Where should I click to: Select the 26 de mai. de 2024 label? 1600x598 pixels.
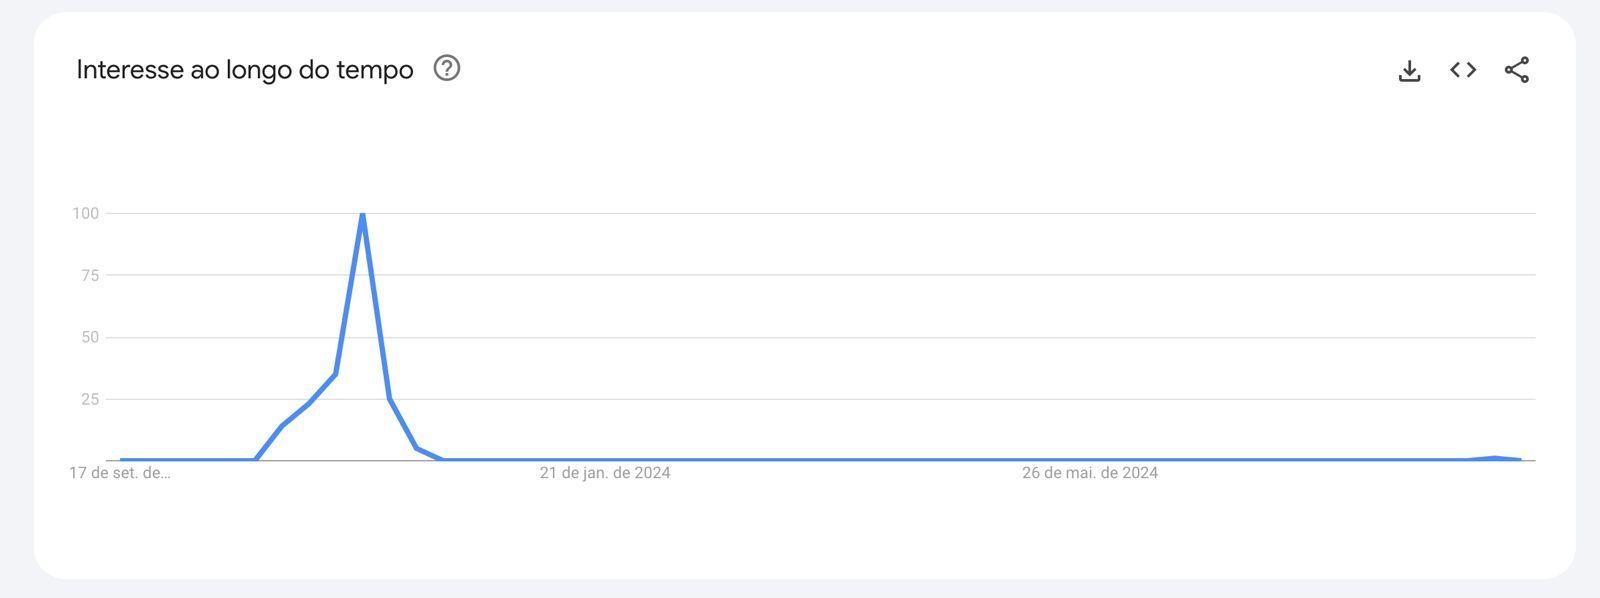coord(1090,473)
